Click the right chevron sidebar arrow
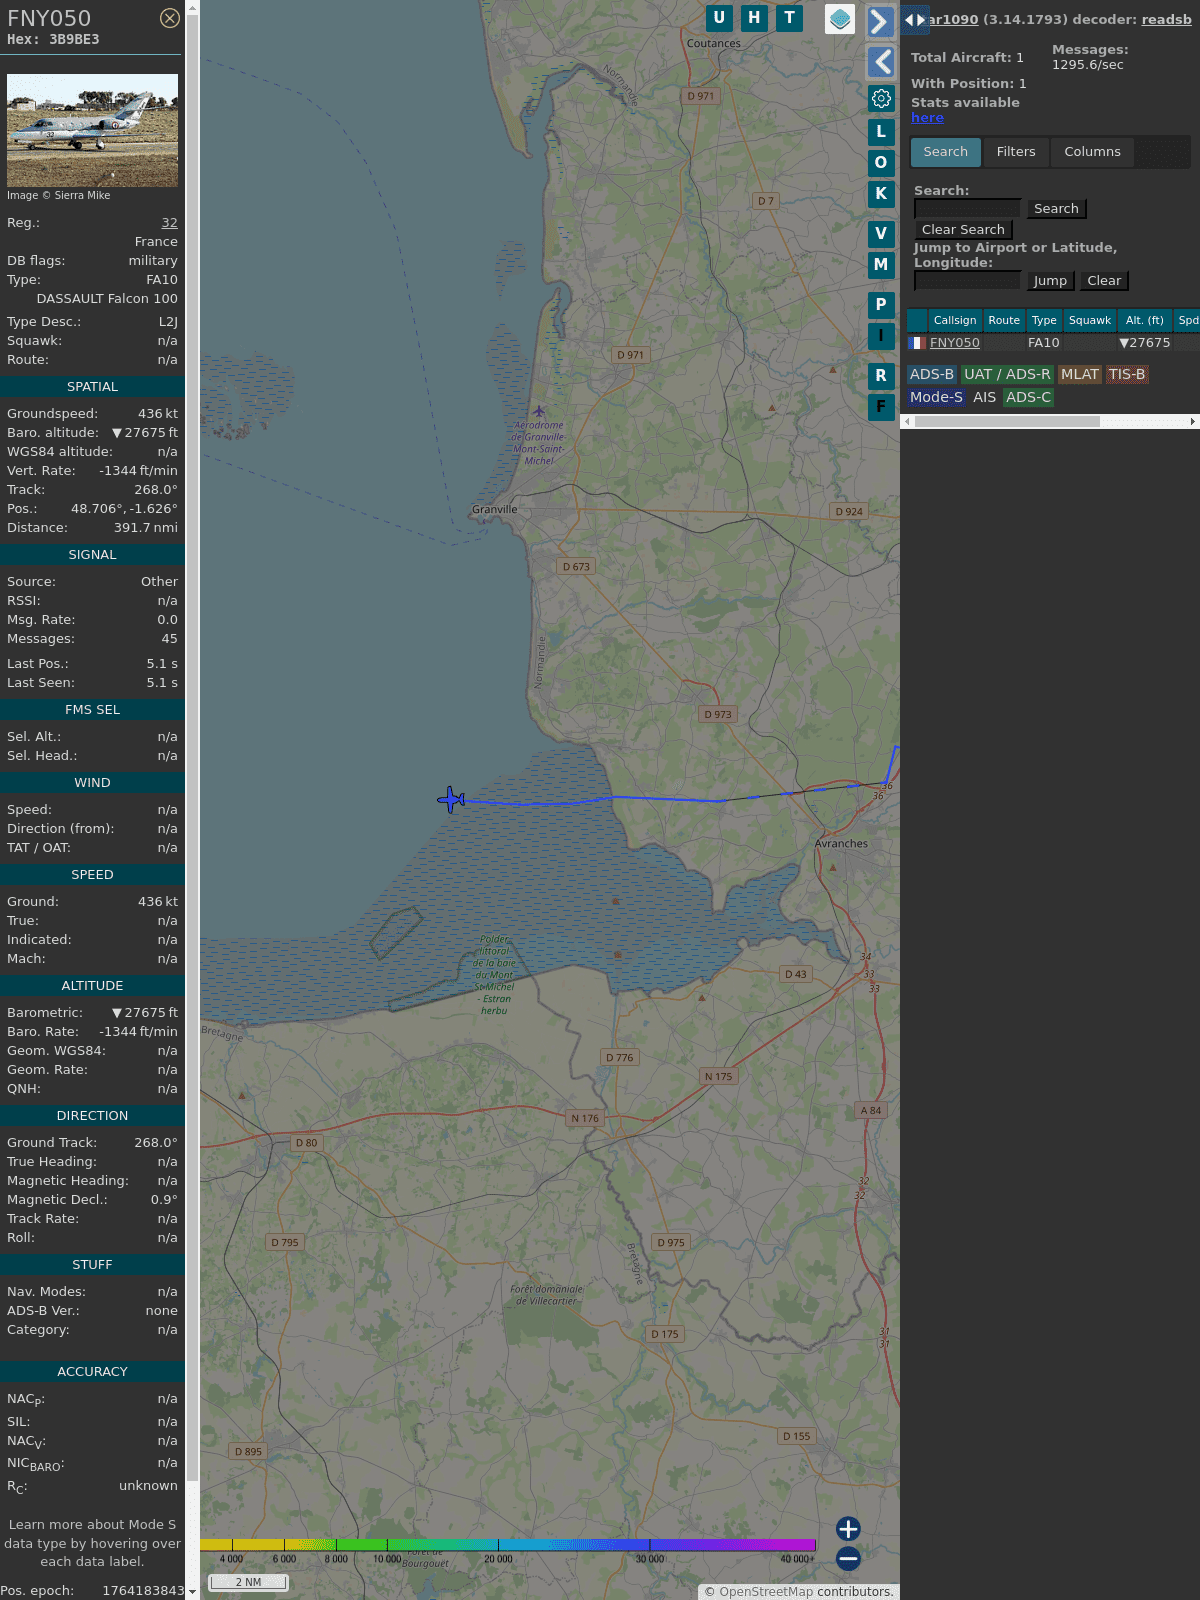 coord(880,21)
